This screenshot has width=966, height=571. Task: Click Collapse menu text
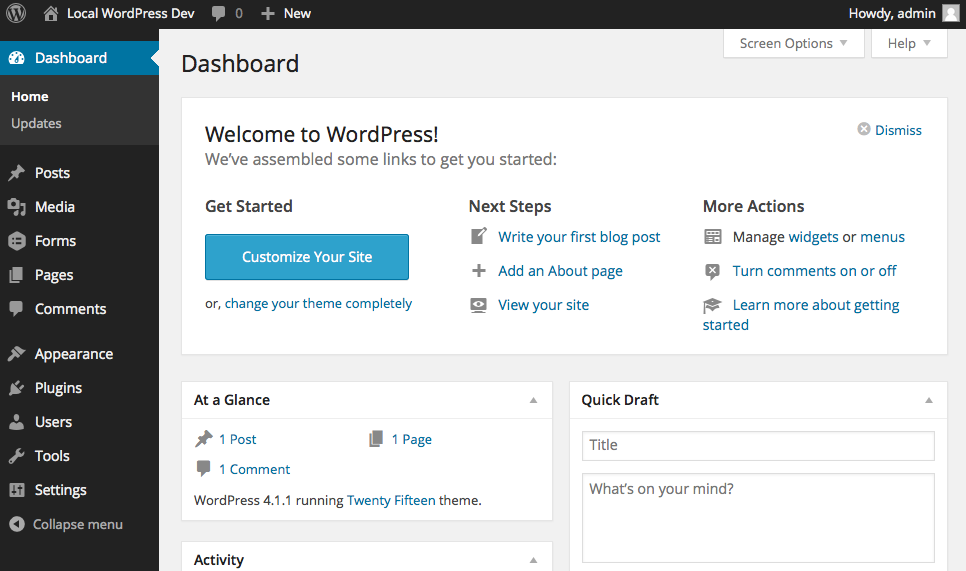point(78,524)
